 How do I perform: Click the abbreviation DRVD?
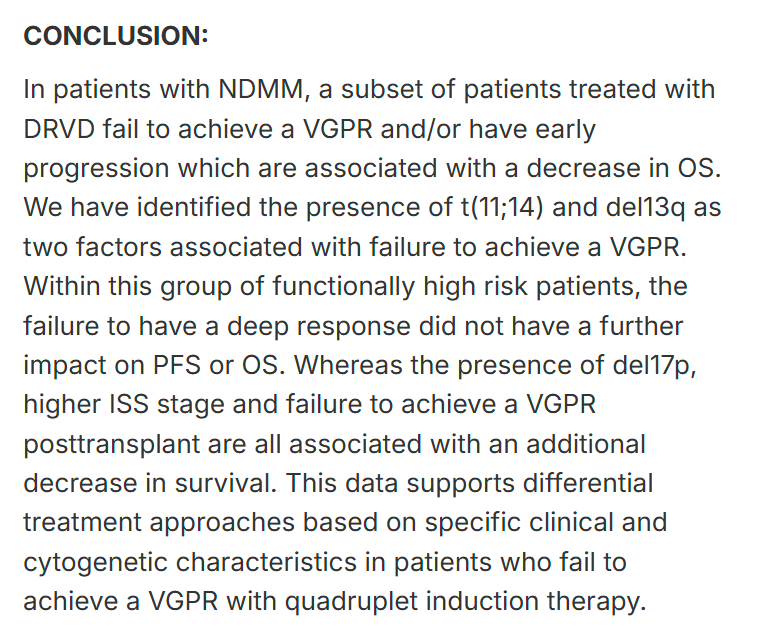tap(59, 129)
